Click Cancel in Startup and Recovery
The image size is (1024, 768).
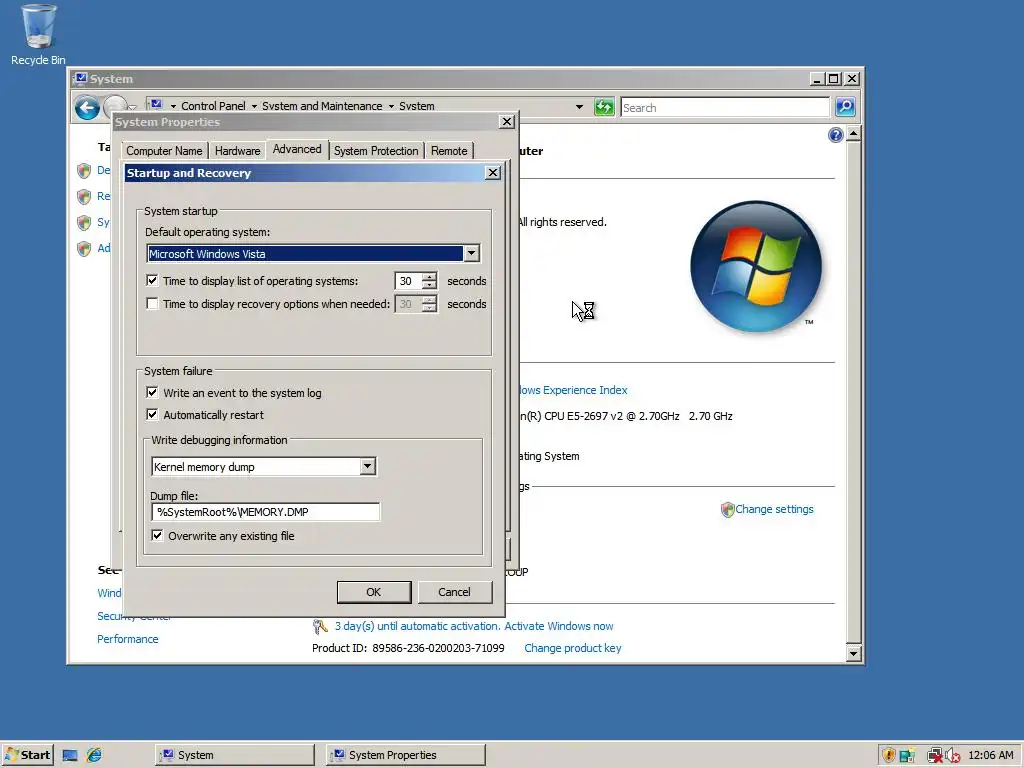click(x=454, y=592)
